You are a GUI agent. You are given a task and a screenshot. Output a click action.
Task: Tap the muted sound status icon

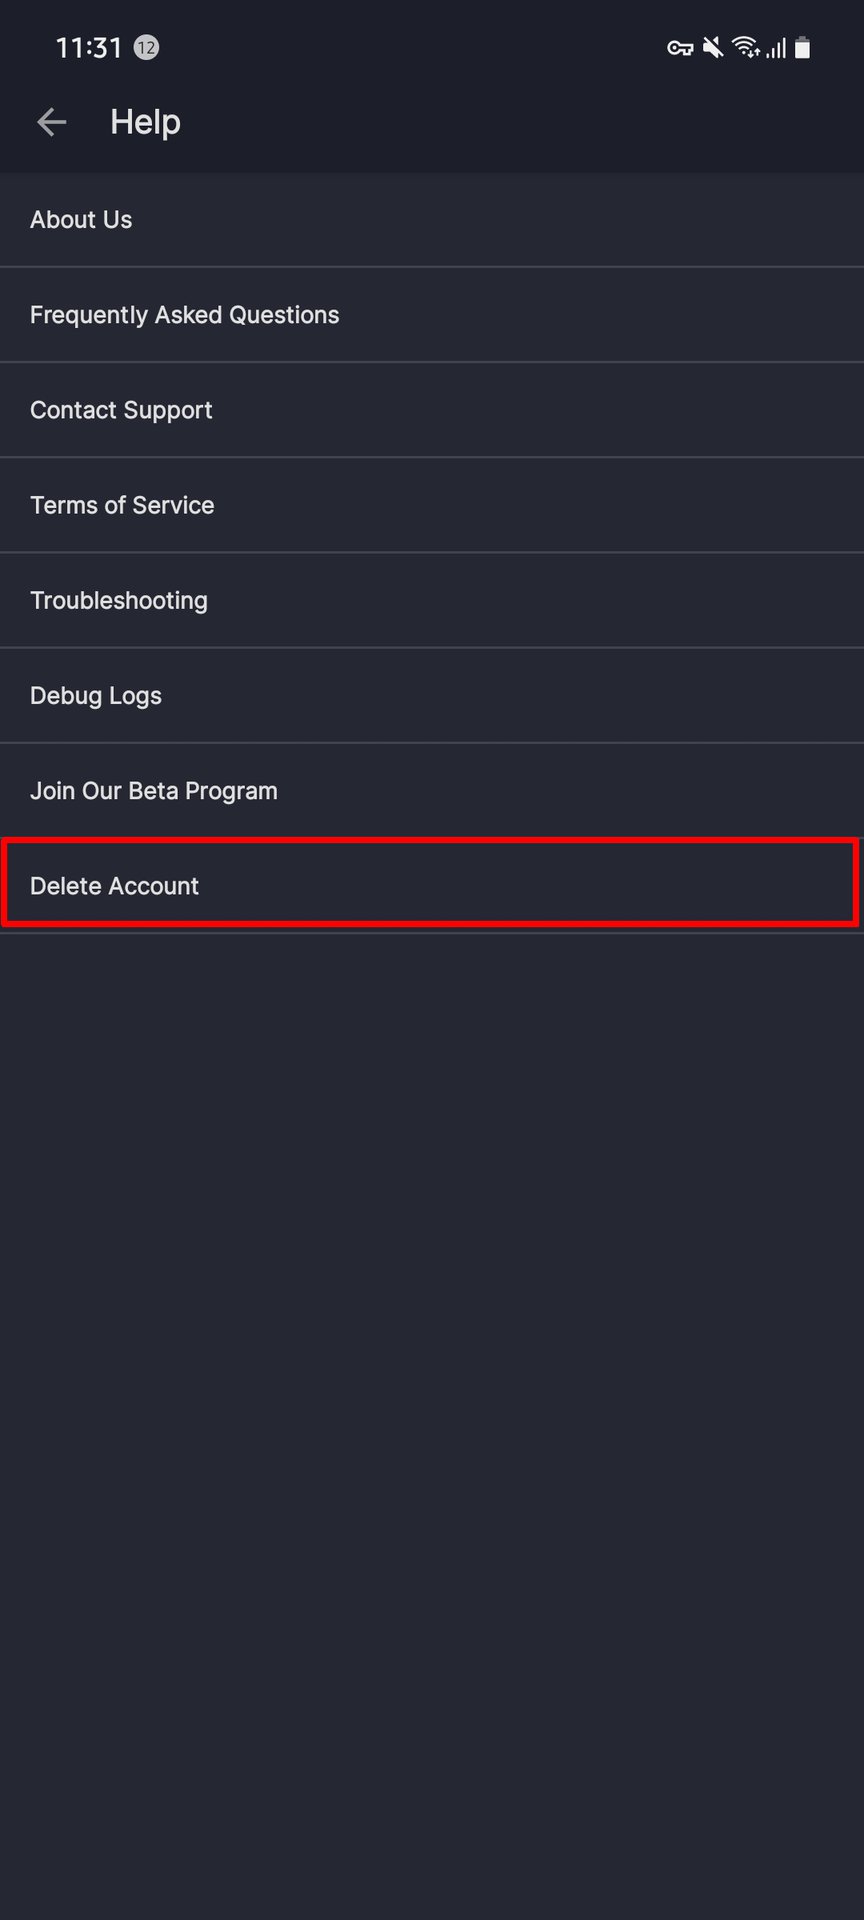click(713, 48)
